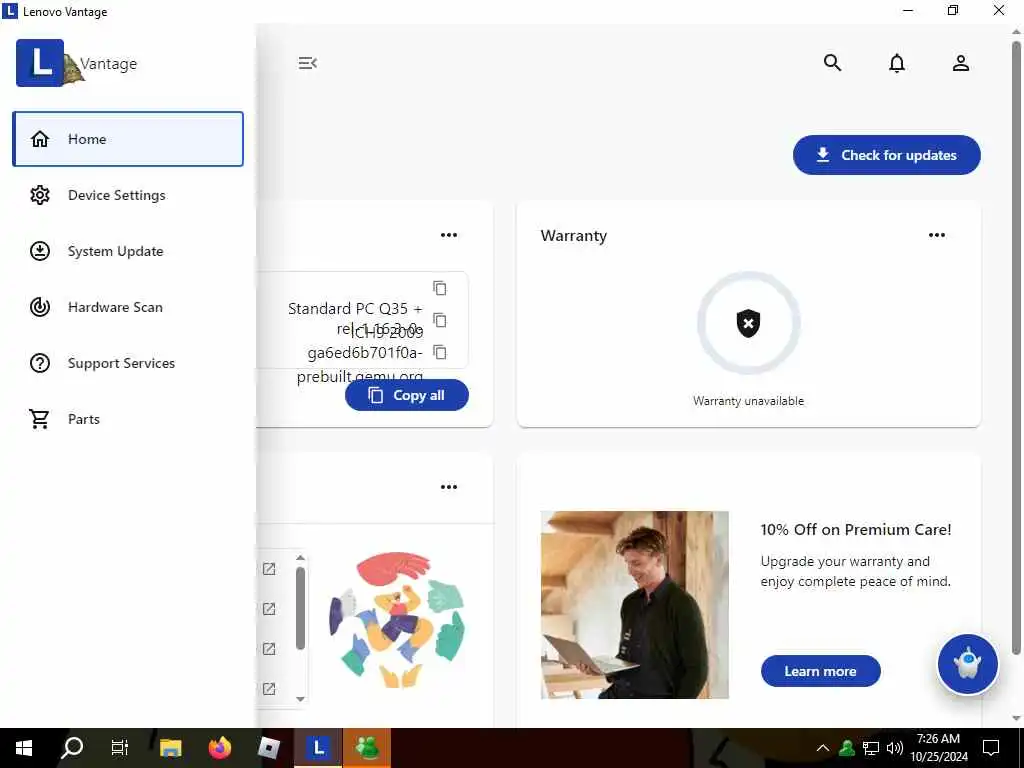Click the colorful hands illustration
The image size is (1024, 768).
398,620
